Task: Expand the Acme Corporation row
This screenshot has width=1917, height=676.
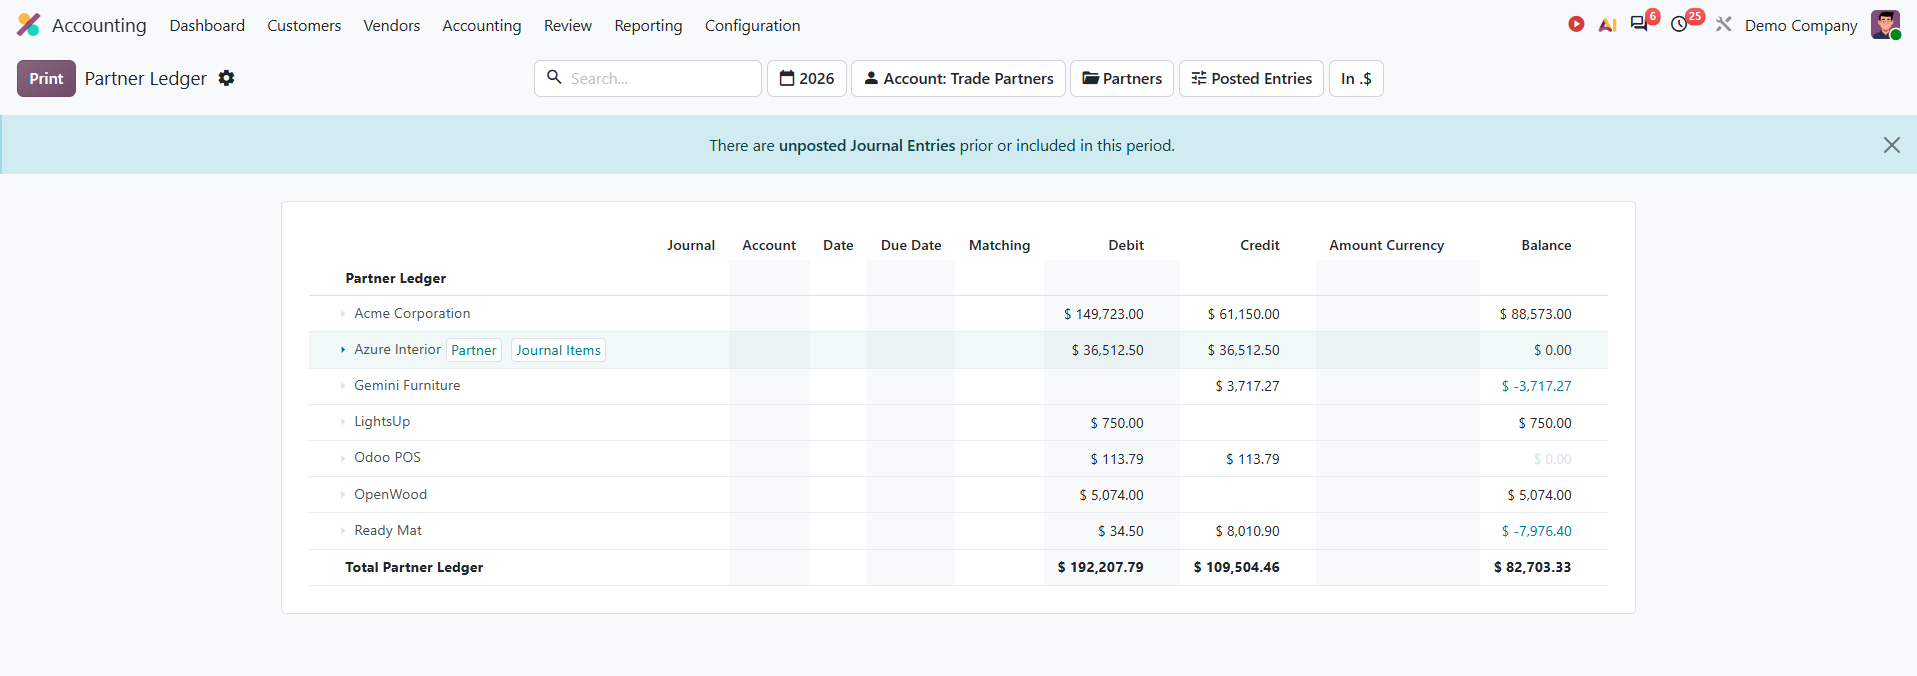Action: pyautogui.click(x=343, y=314)
